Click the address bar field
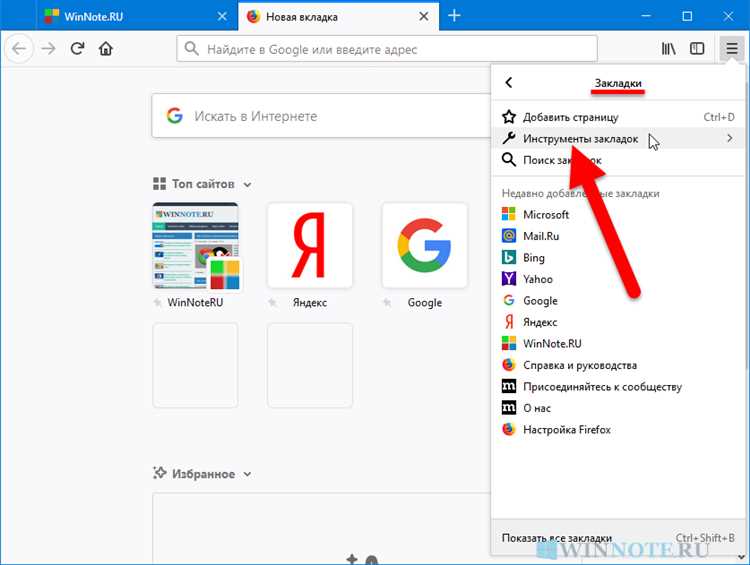The width and height of the screenshot is (750, 565). coord(387,49)
